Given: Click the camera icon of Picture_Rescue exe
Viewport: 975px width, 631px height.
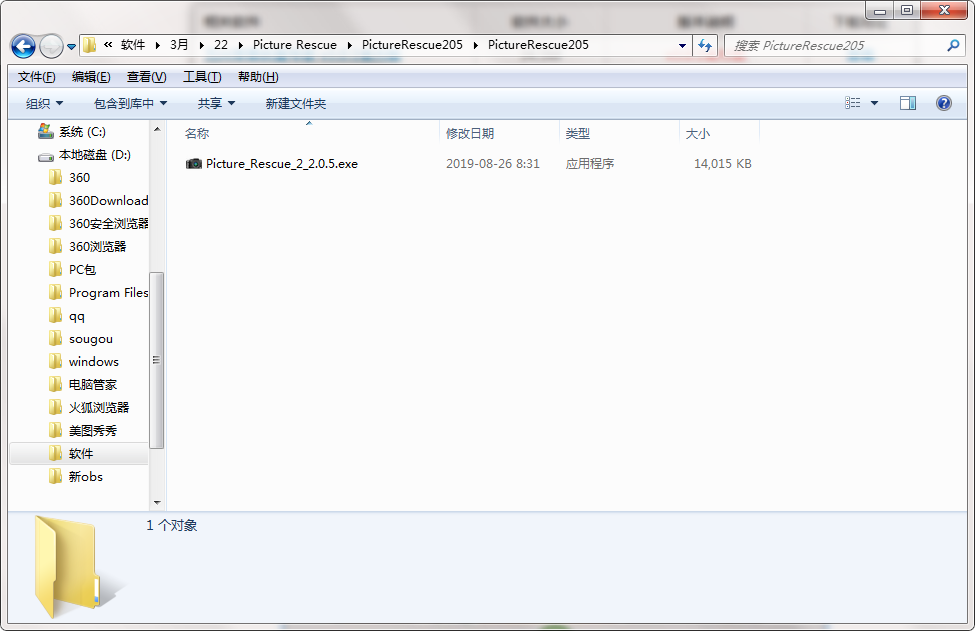Looking at the screenshot, I should [x=194, y=164].
